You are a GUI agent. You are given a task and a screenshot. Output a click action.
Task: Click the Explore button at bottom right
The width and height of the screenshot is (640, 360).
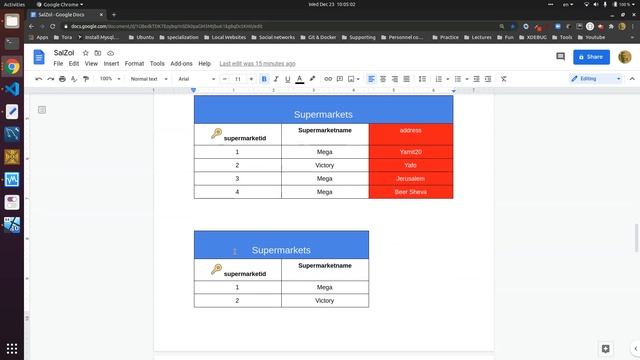point(606,349)
